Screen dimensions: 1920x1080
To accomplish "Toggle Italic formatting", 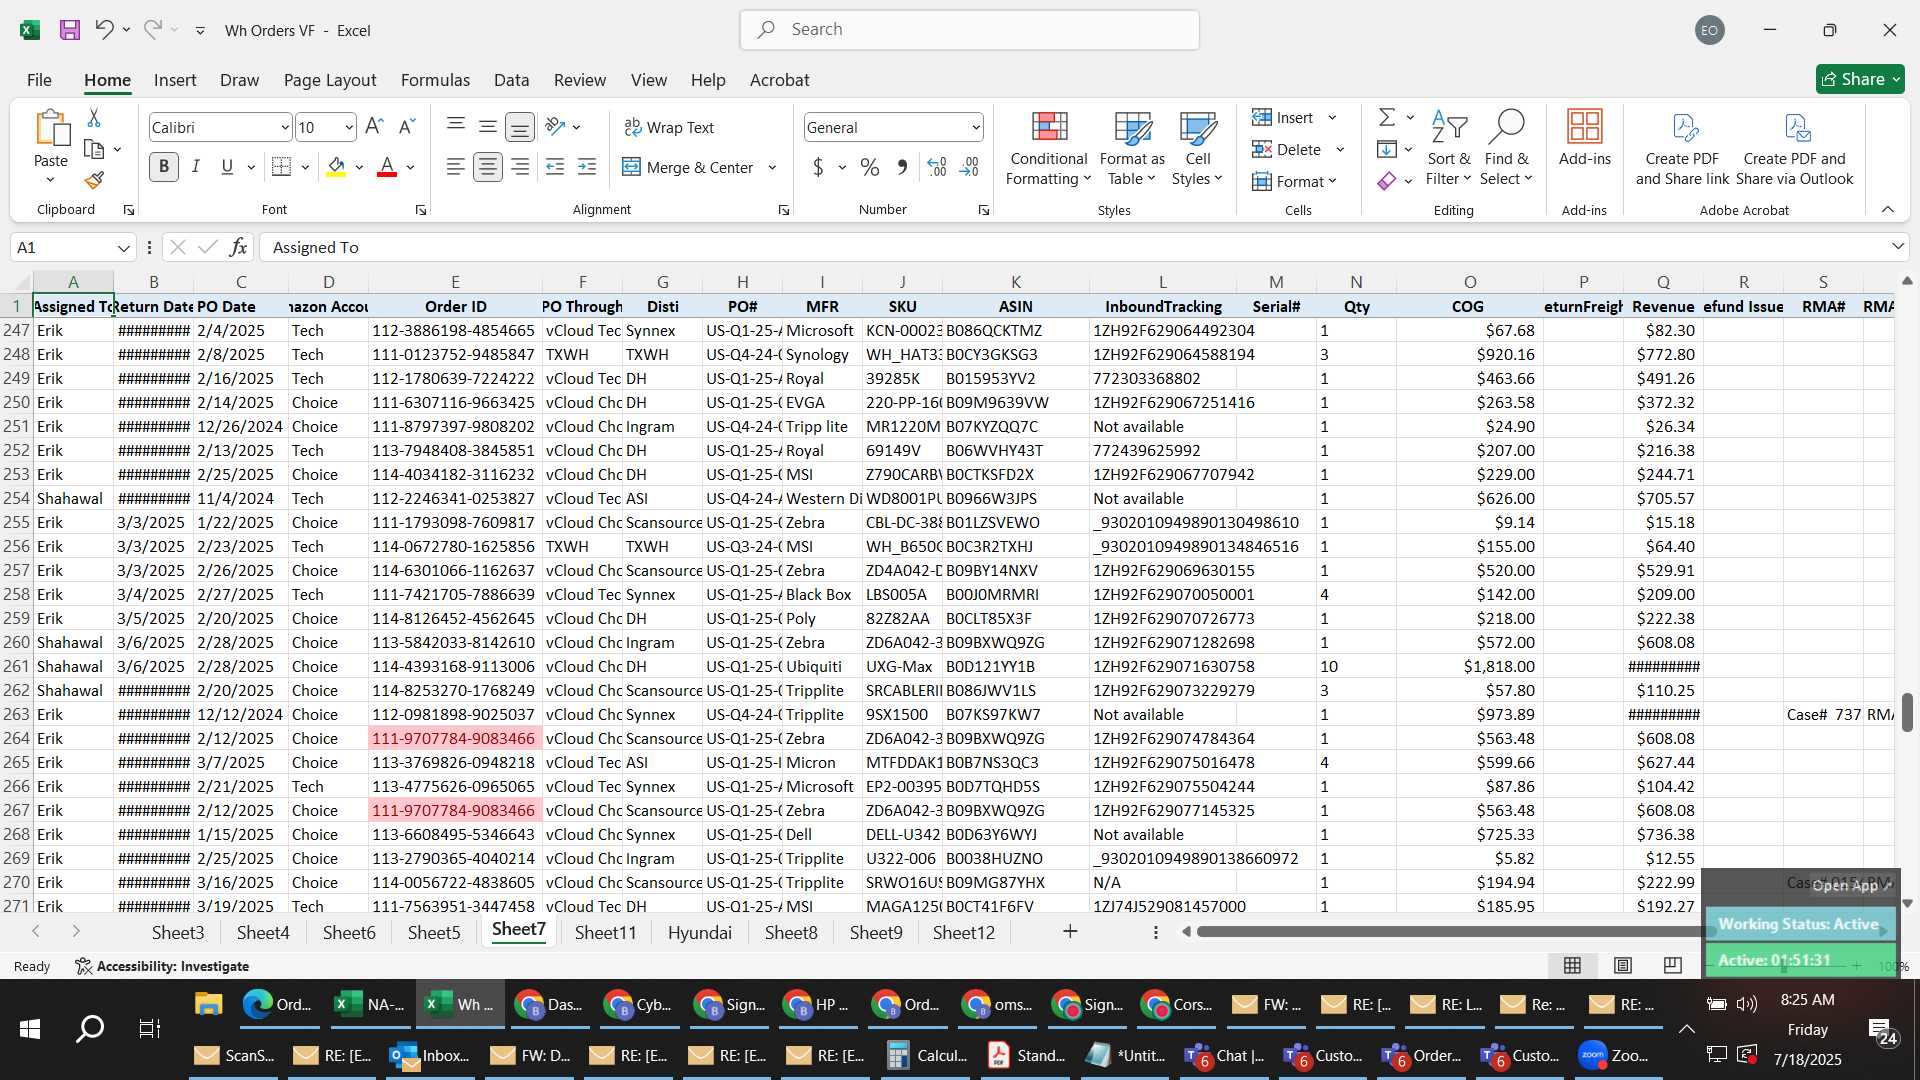I will point(196,167).
